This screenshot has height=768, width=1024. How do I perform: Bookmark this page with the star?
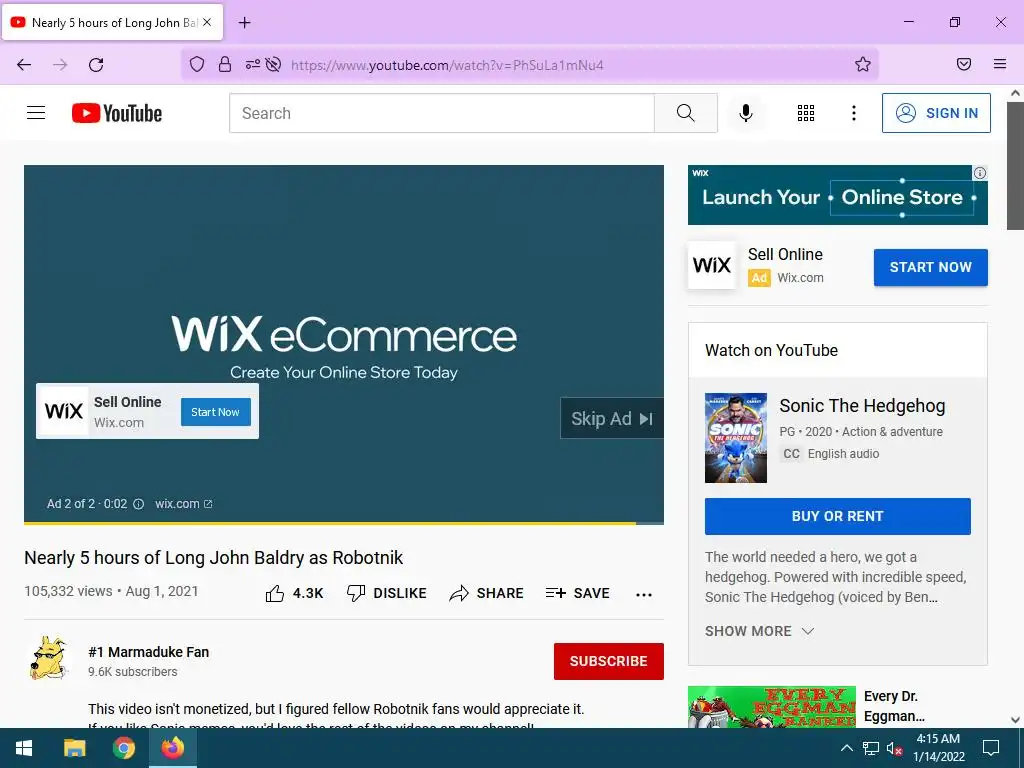coord(863,64)
